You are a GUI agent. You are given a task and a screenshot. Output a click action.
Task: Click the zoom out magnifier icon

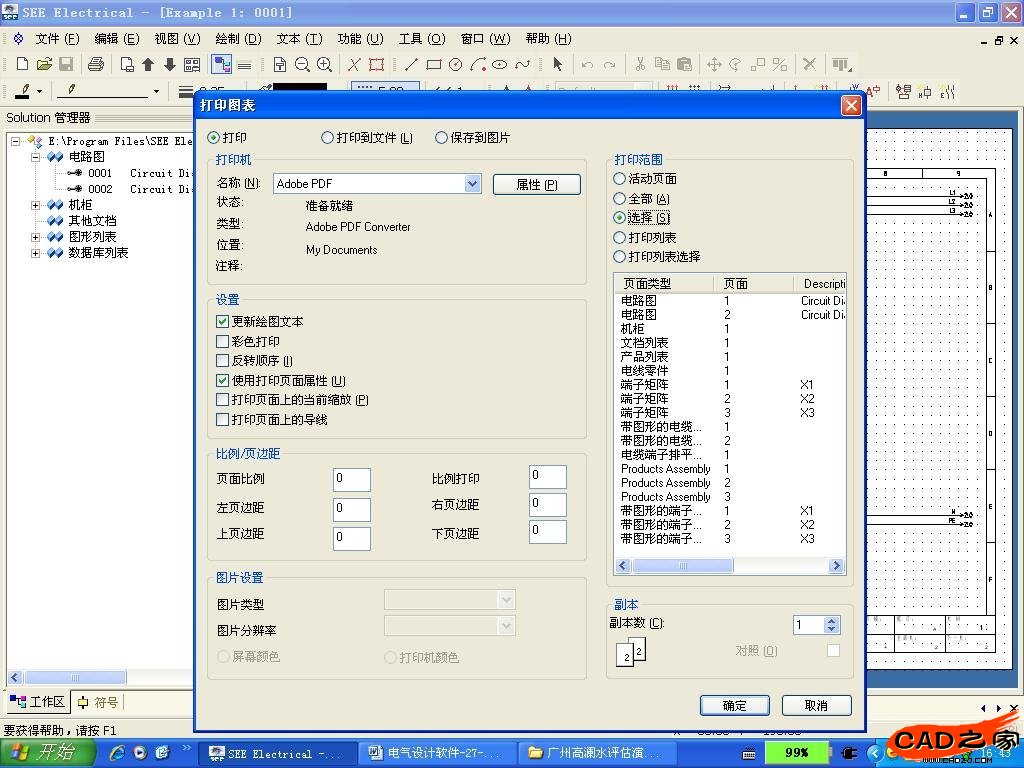(x=302, y=64)
